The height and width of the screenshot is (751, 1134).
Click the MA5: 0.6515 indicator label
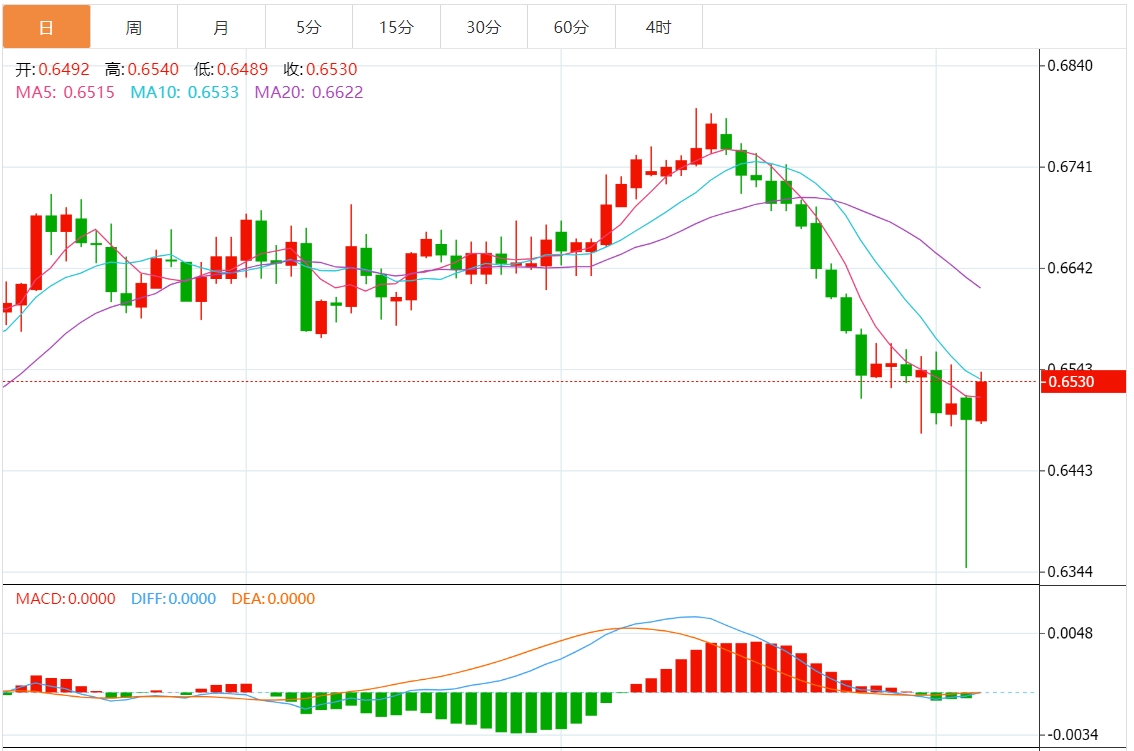tap(65, 93)
